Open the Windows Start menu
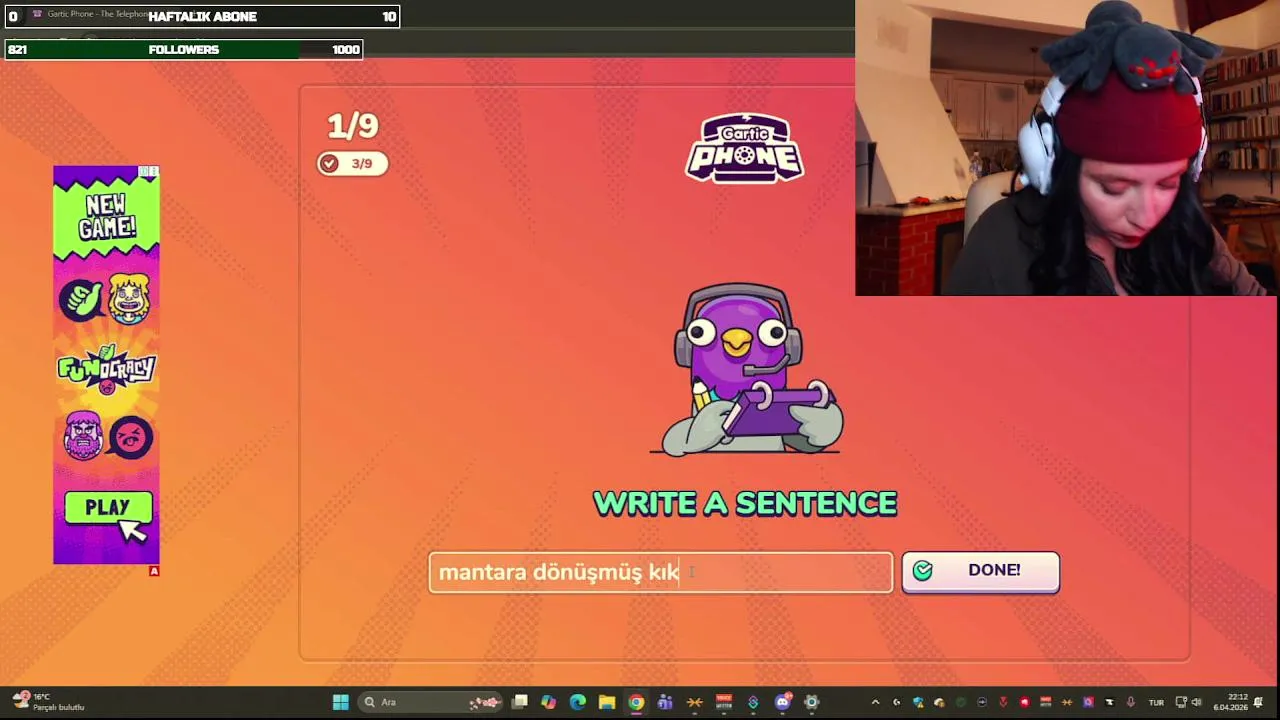 (x=340, y=702)
